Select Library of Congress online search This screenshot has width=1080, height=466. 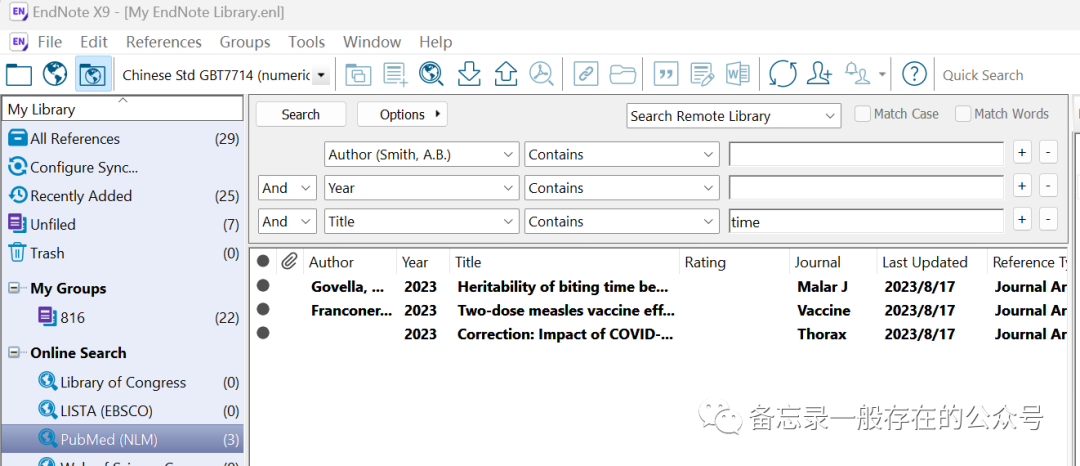pyautogui.click(x=123, y=383)
